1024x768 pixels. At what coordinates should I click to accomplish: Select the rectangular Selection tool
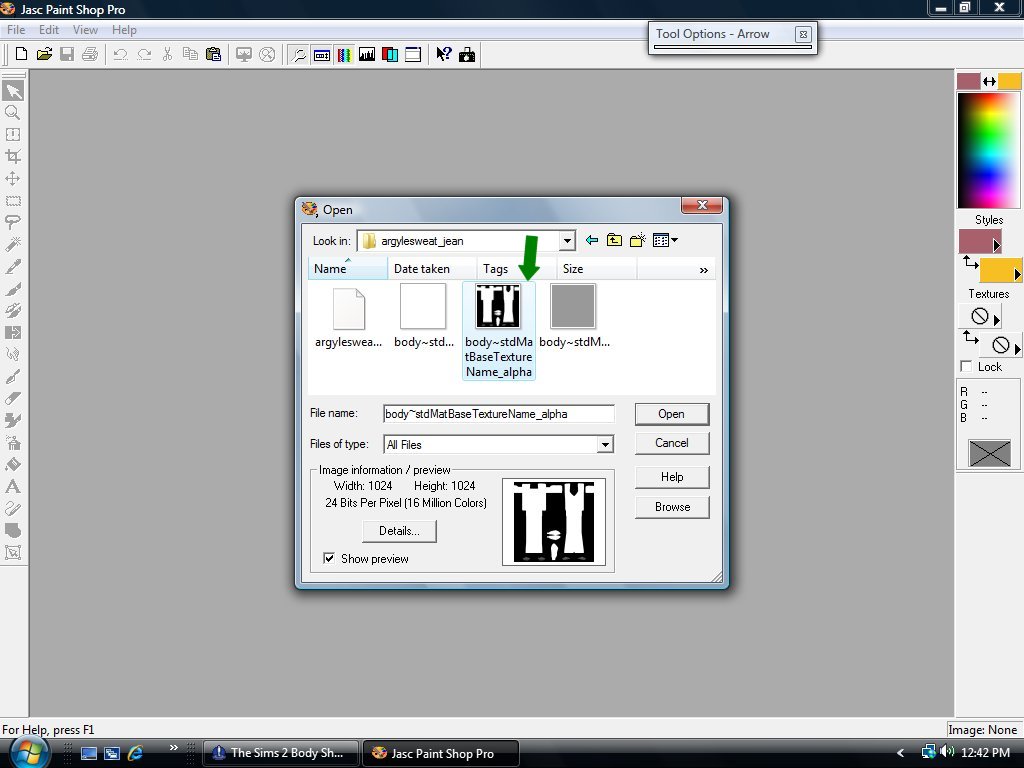[x=13, y=200]
